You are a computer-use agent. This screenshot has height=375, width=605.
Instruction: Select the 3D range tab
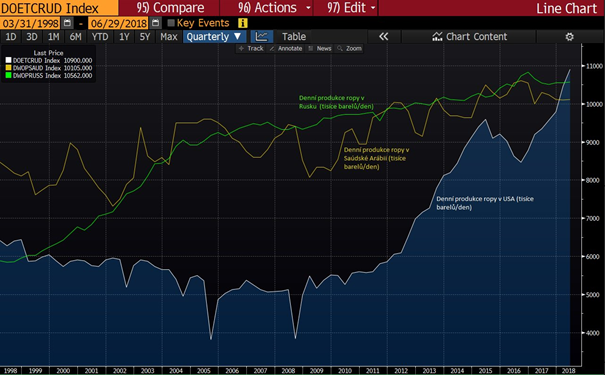point(32,37)
